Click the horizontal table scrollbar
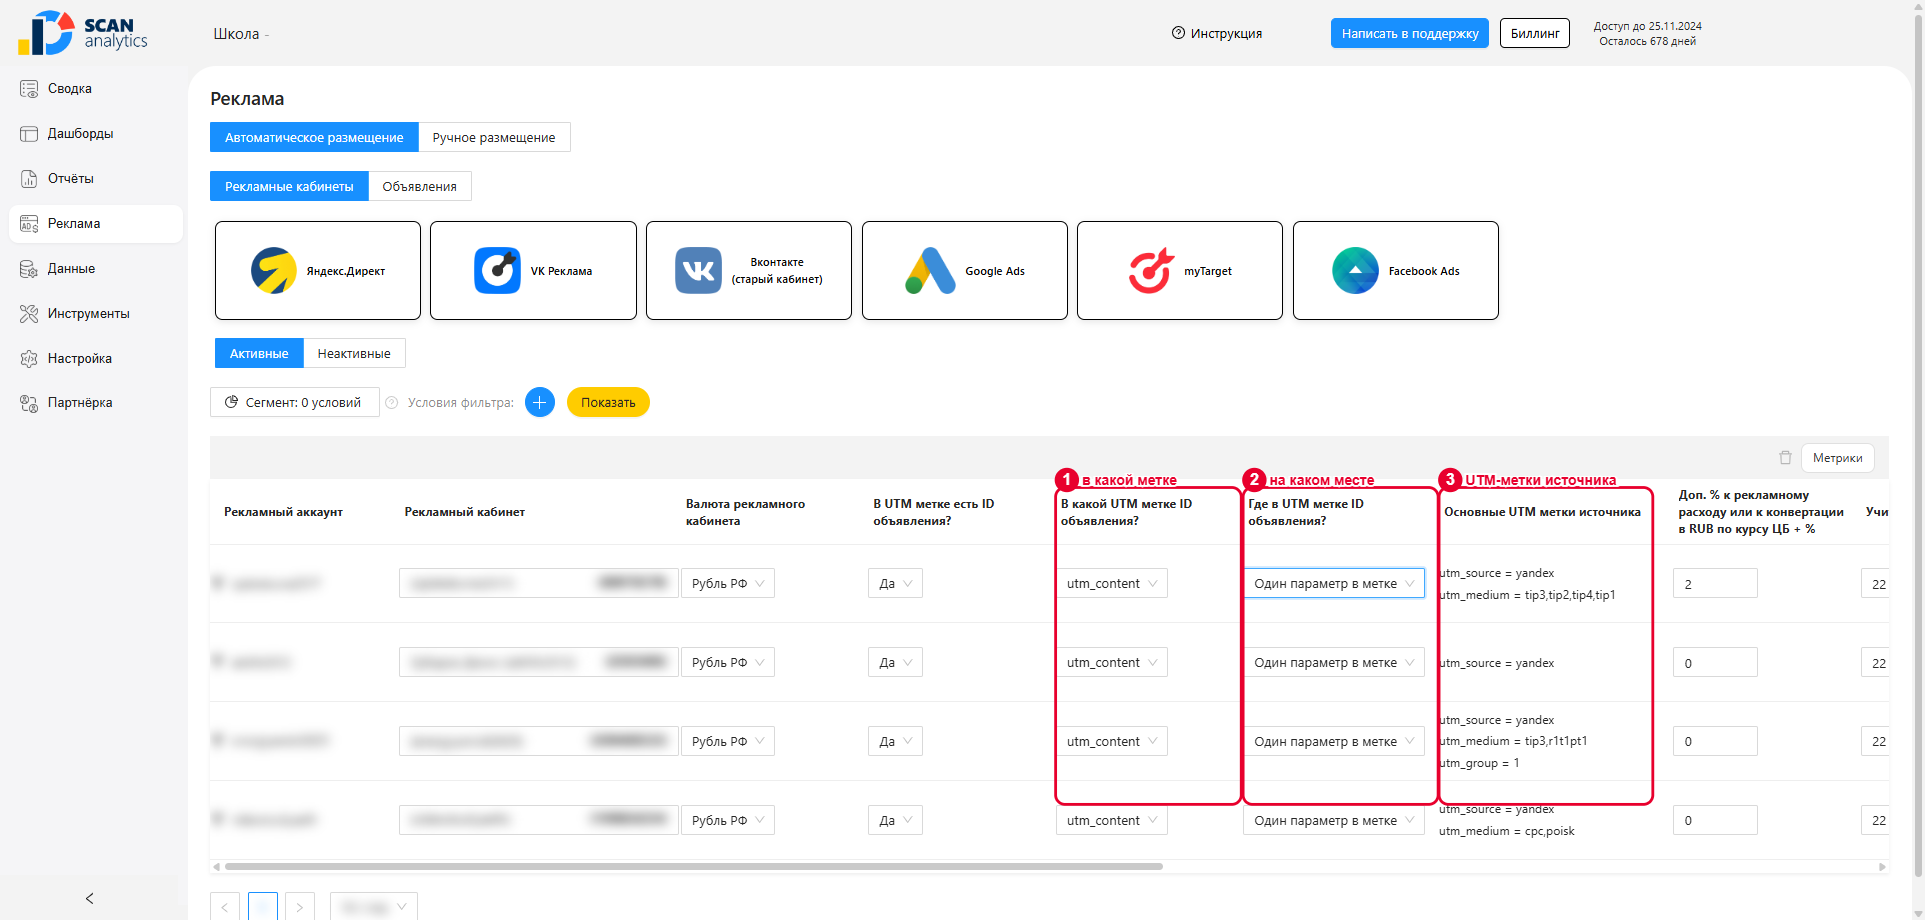Image resolution: width=1925 pixels, height=920 pixels. point(694,867)
